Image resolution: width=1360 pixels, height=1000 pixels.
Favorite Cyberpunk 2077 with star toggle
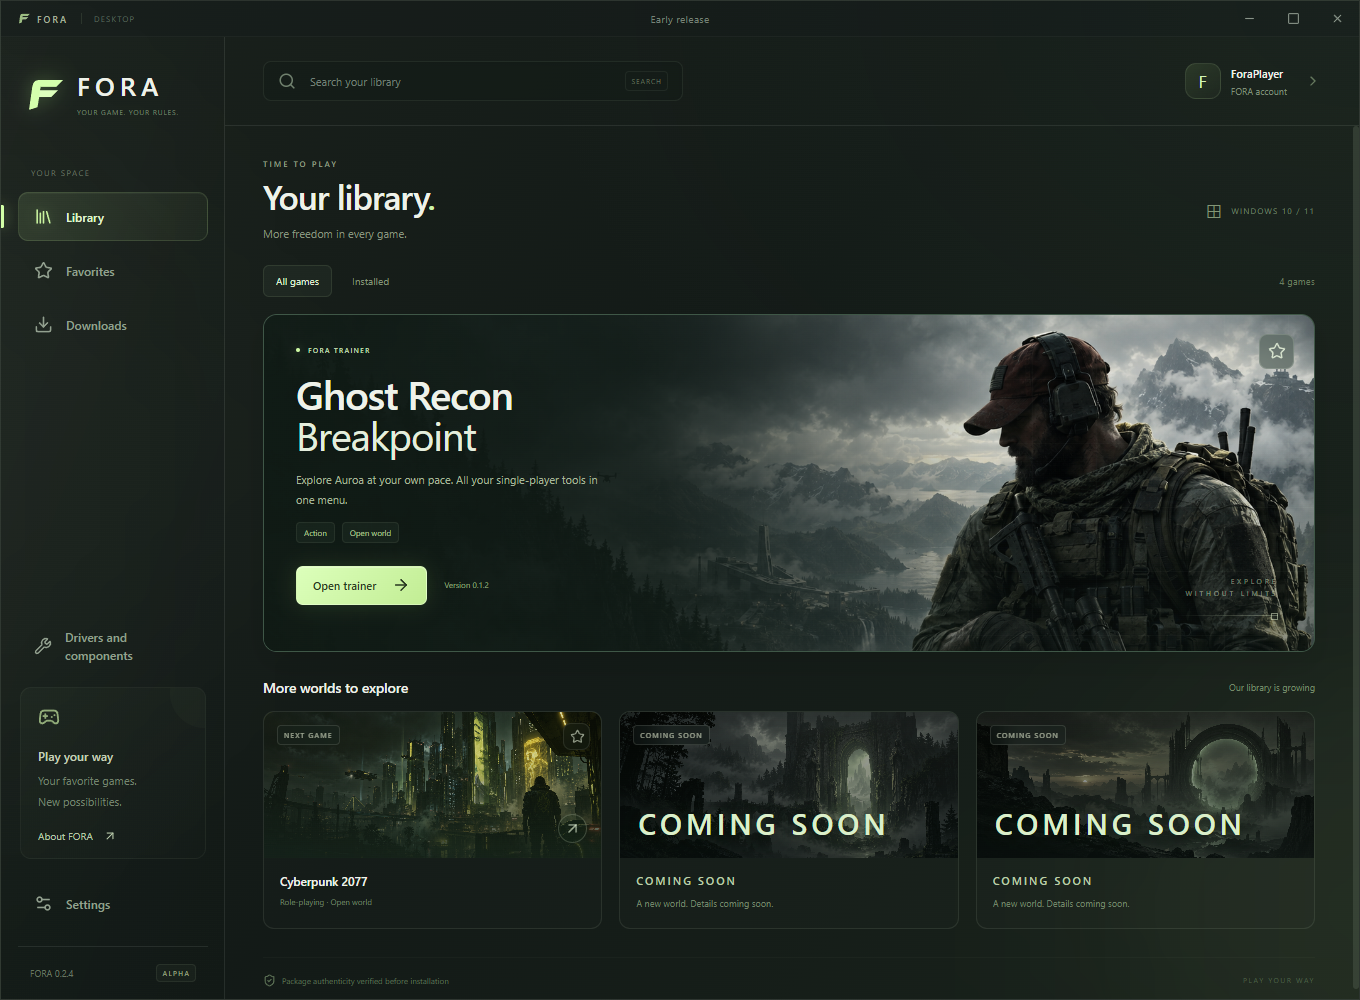(577, 736)
